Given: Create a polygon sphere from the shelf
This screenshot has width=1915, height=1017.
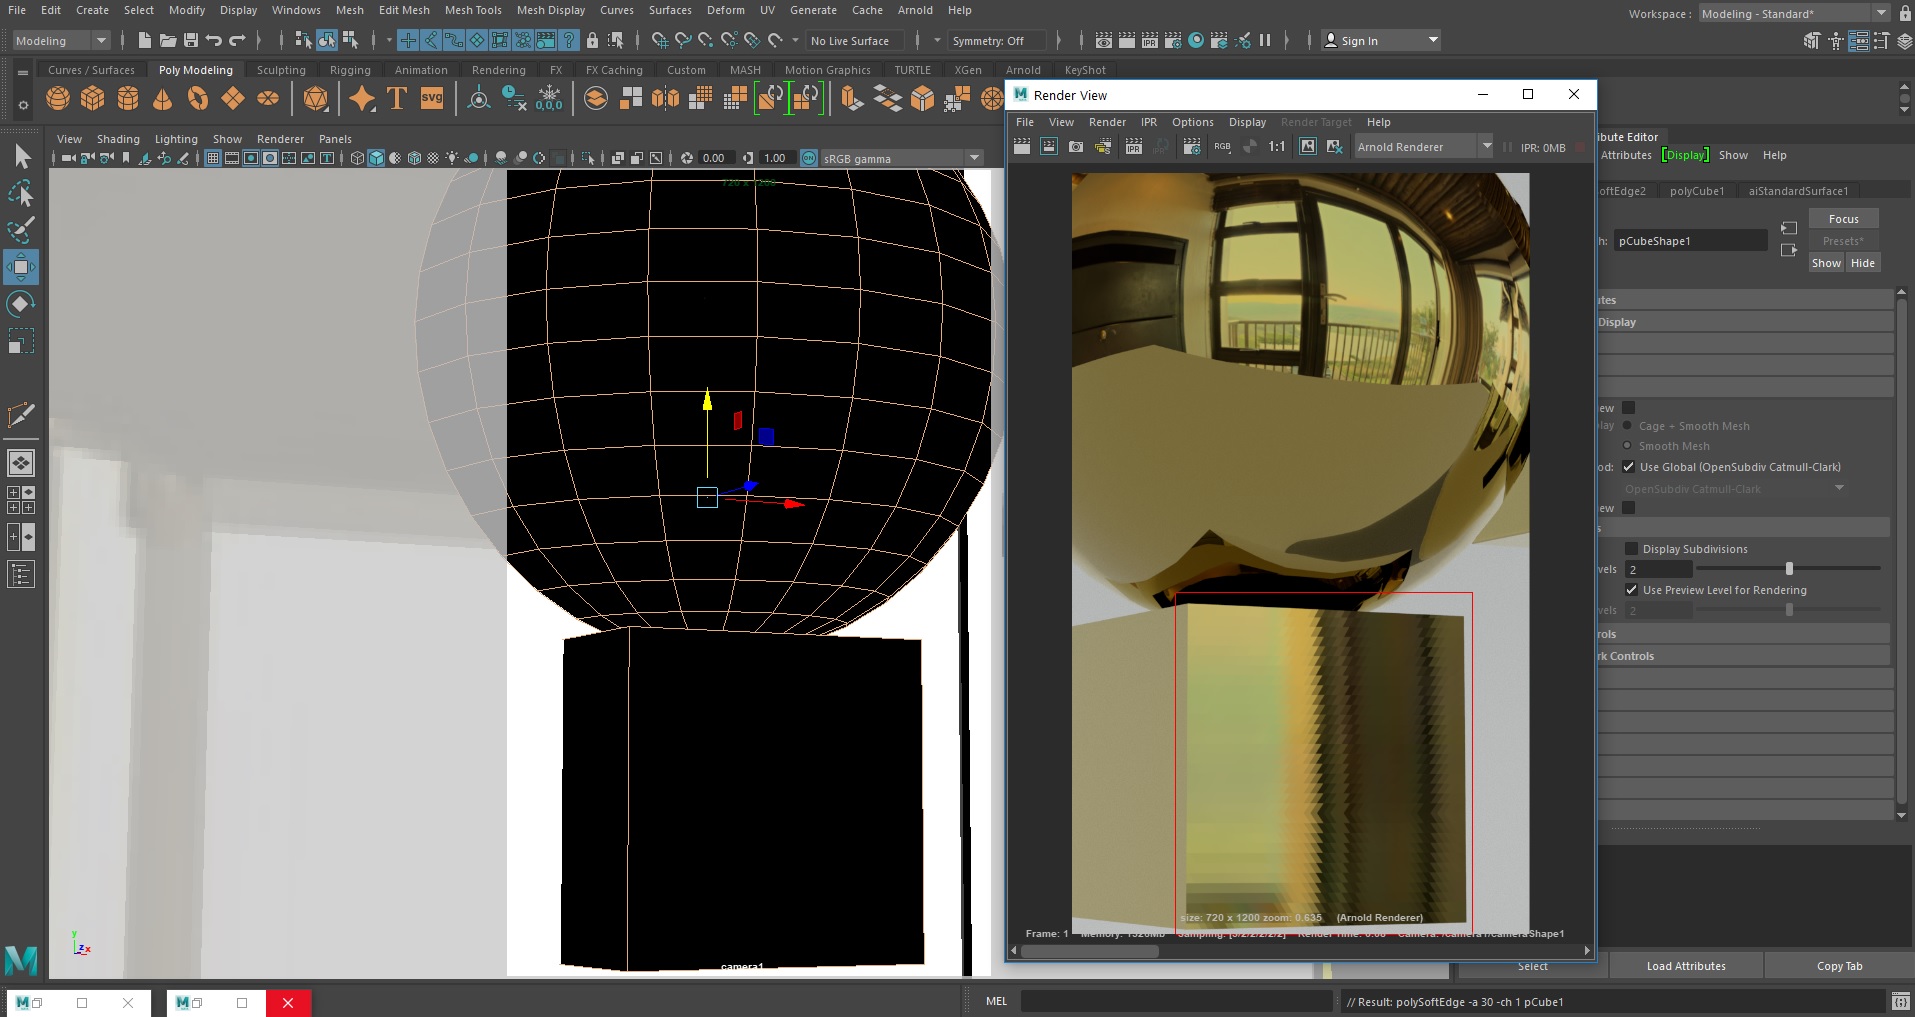Looking at the screenshot, I should click(x=57, y=98).
